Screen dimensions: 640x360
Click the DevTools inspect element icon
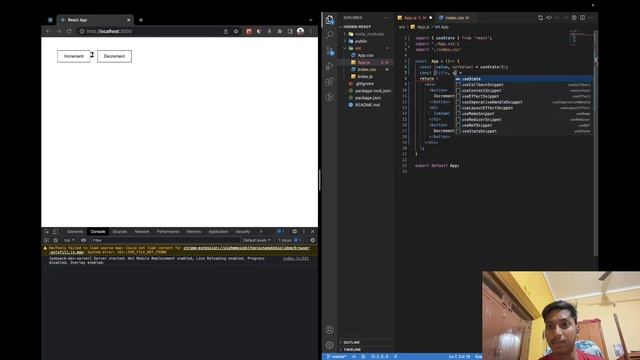[x=47, y=231]
